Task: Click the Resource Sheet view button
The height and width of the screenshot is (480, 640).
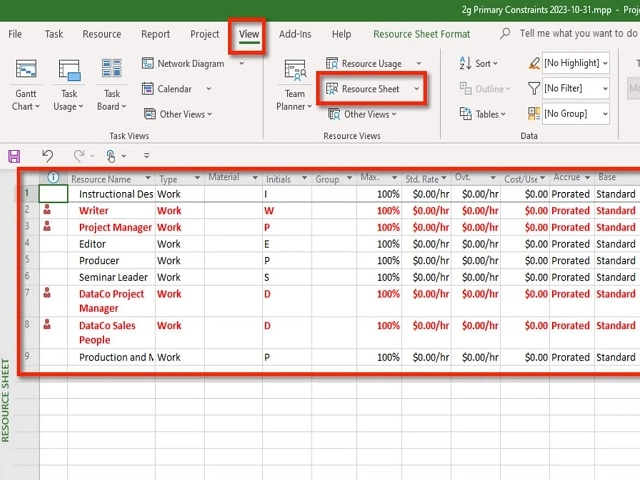Action: pyautogui.click(x=371, y=89)
